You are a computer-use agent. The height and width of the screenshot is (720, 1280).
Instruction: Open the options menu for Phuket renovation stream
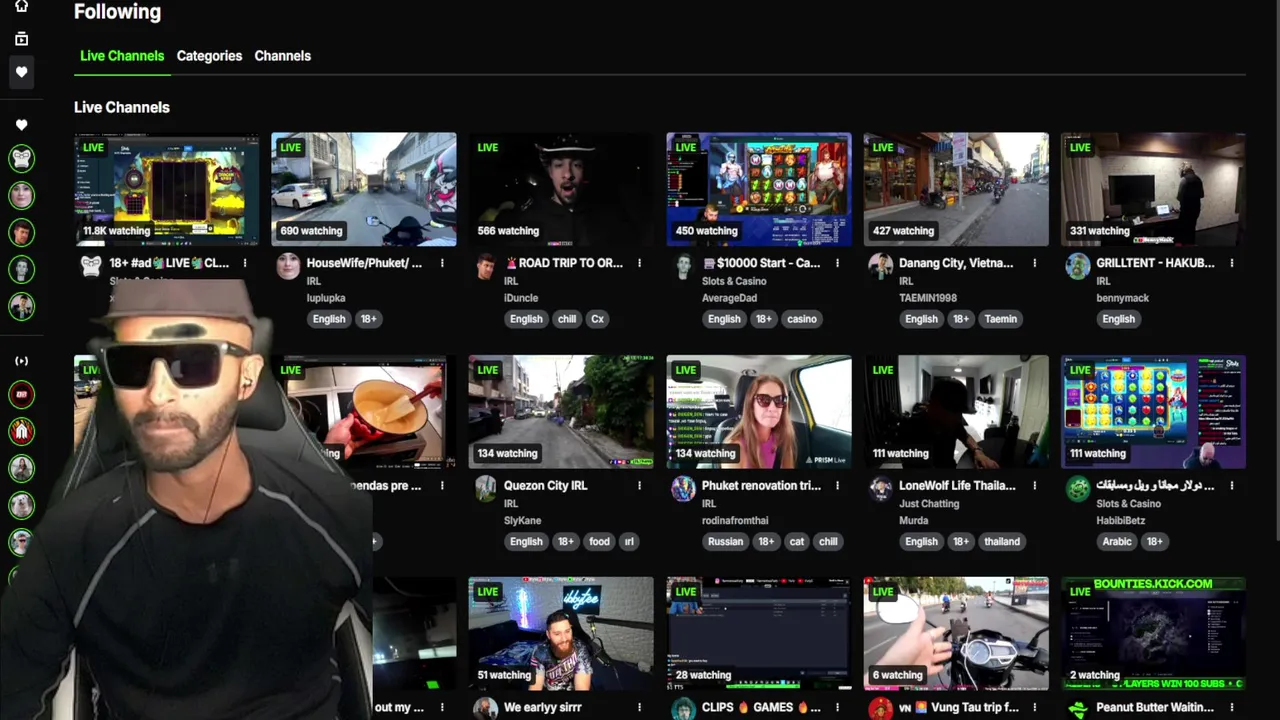coord(837,485)
